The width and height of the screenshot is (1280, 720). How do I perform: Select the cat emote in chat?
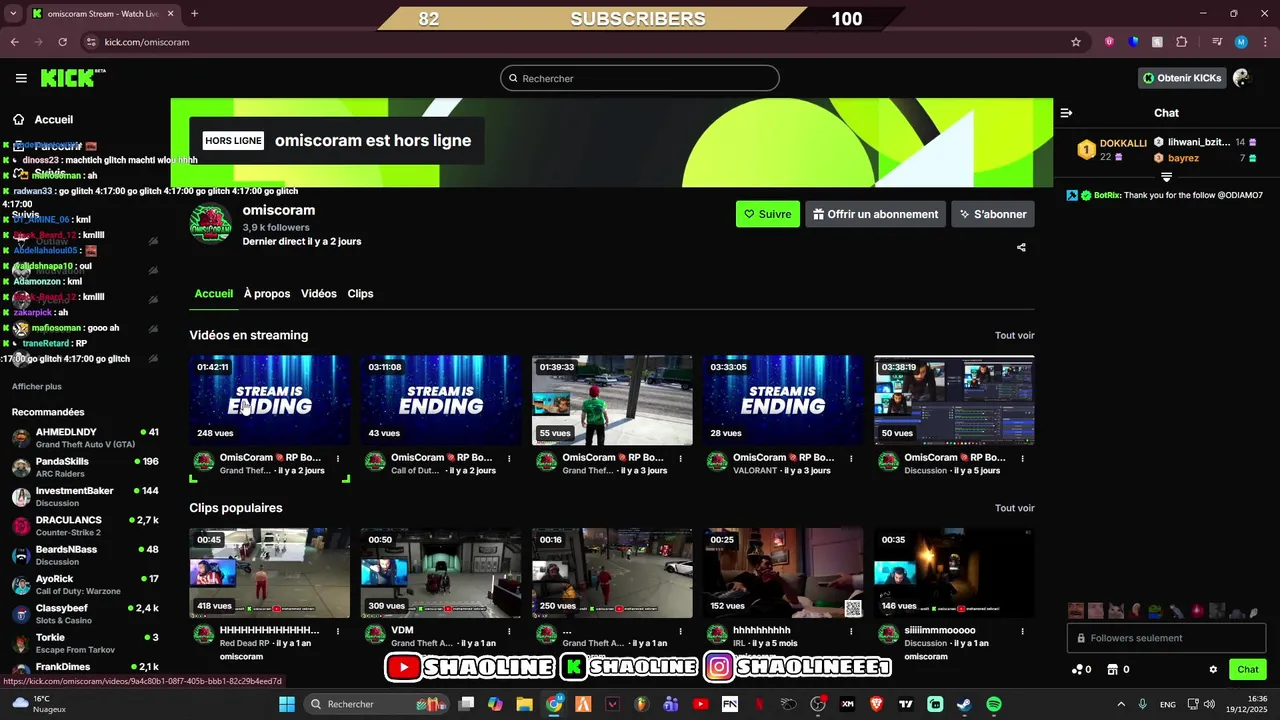pos(1115,610)
